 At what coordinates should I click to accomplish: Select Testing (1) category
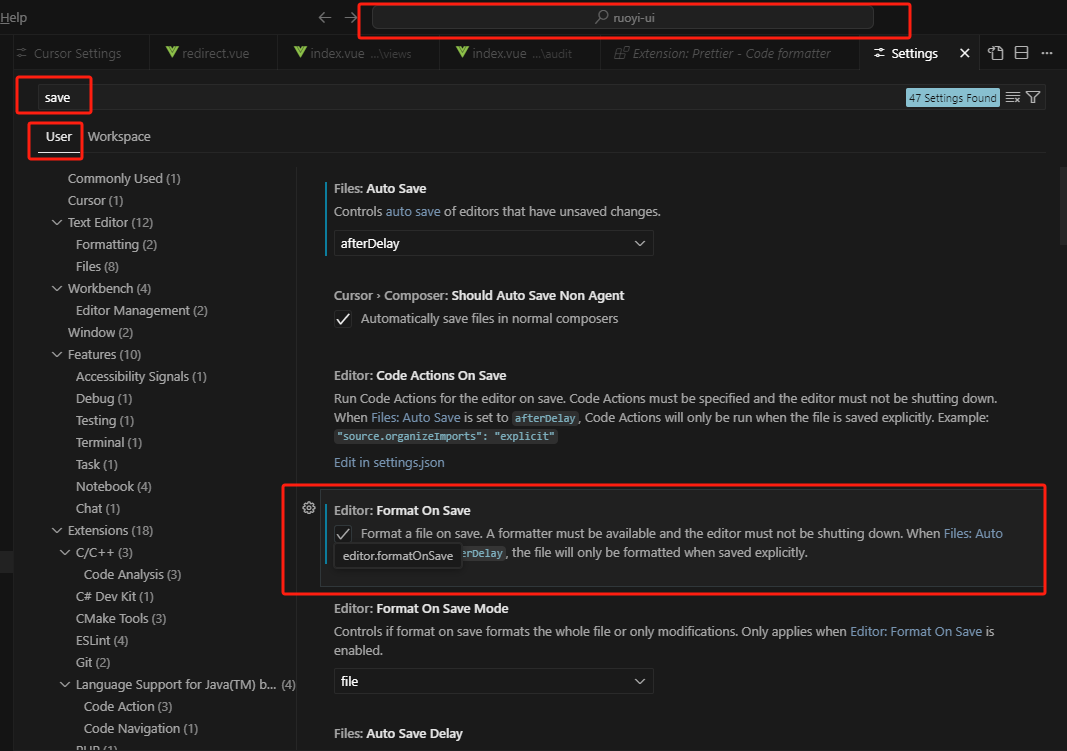pyautogui.click(x=105, y=420)
